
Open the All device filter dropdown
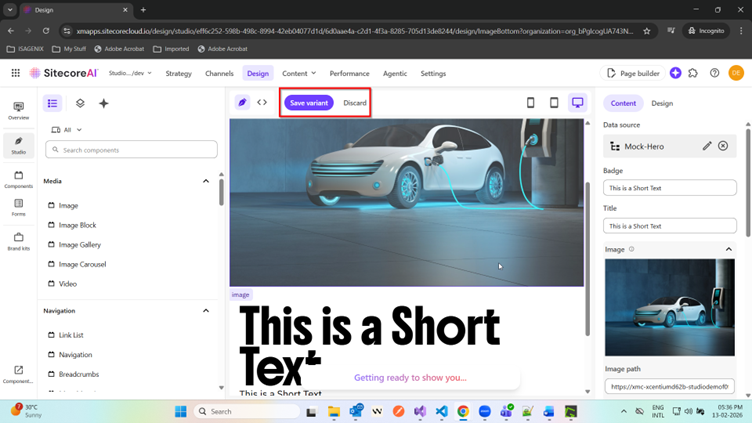(x=67, y=129)
